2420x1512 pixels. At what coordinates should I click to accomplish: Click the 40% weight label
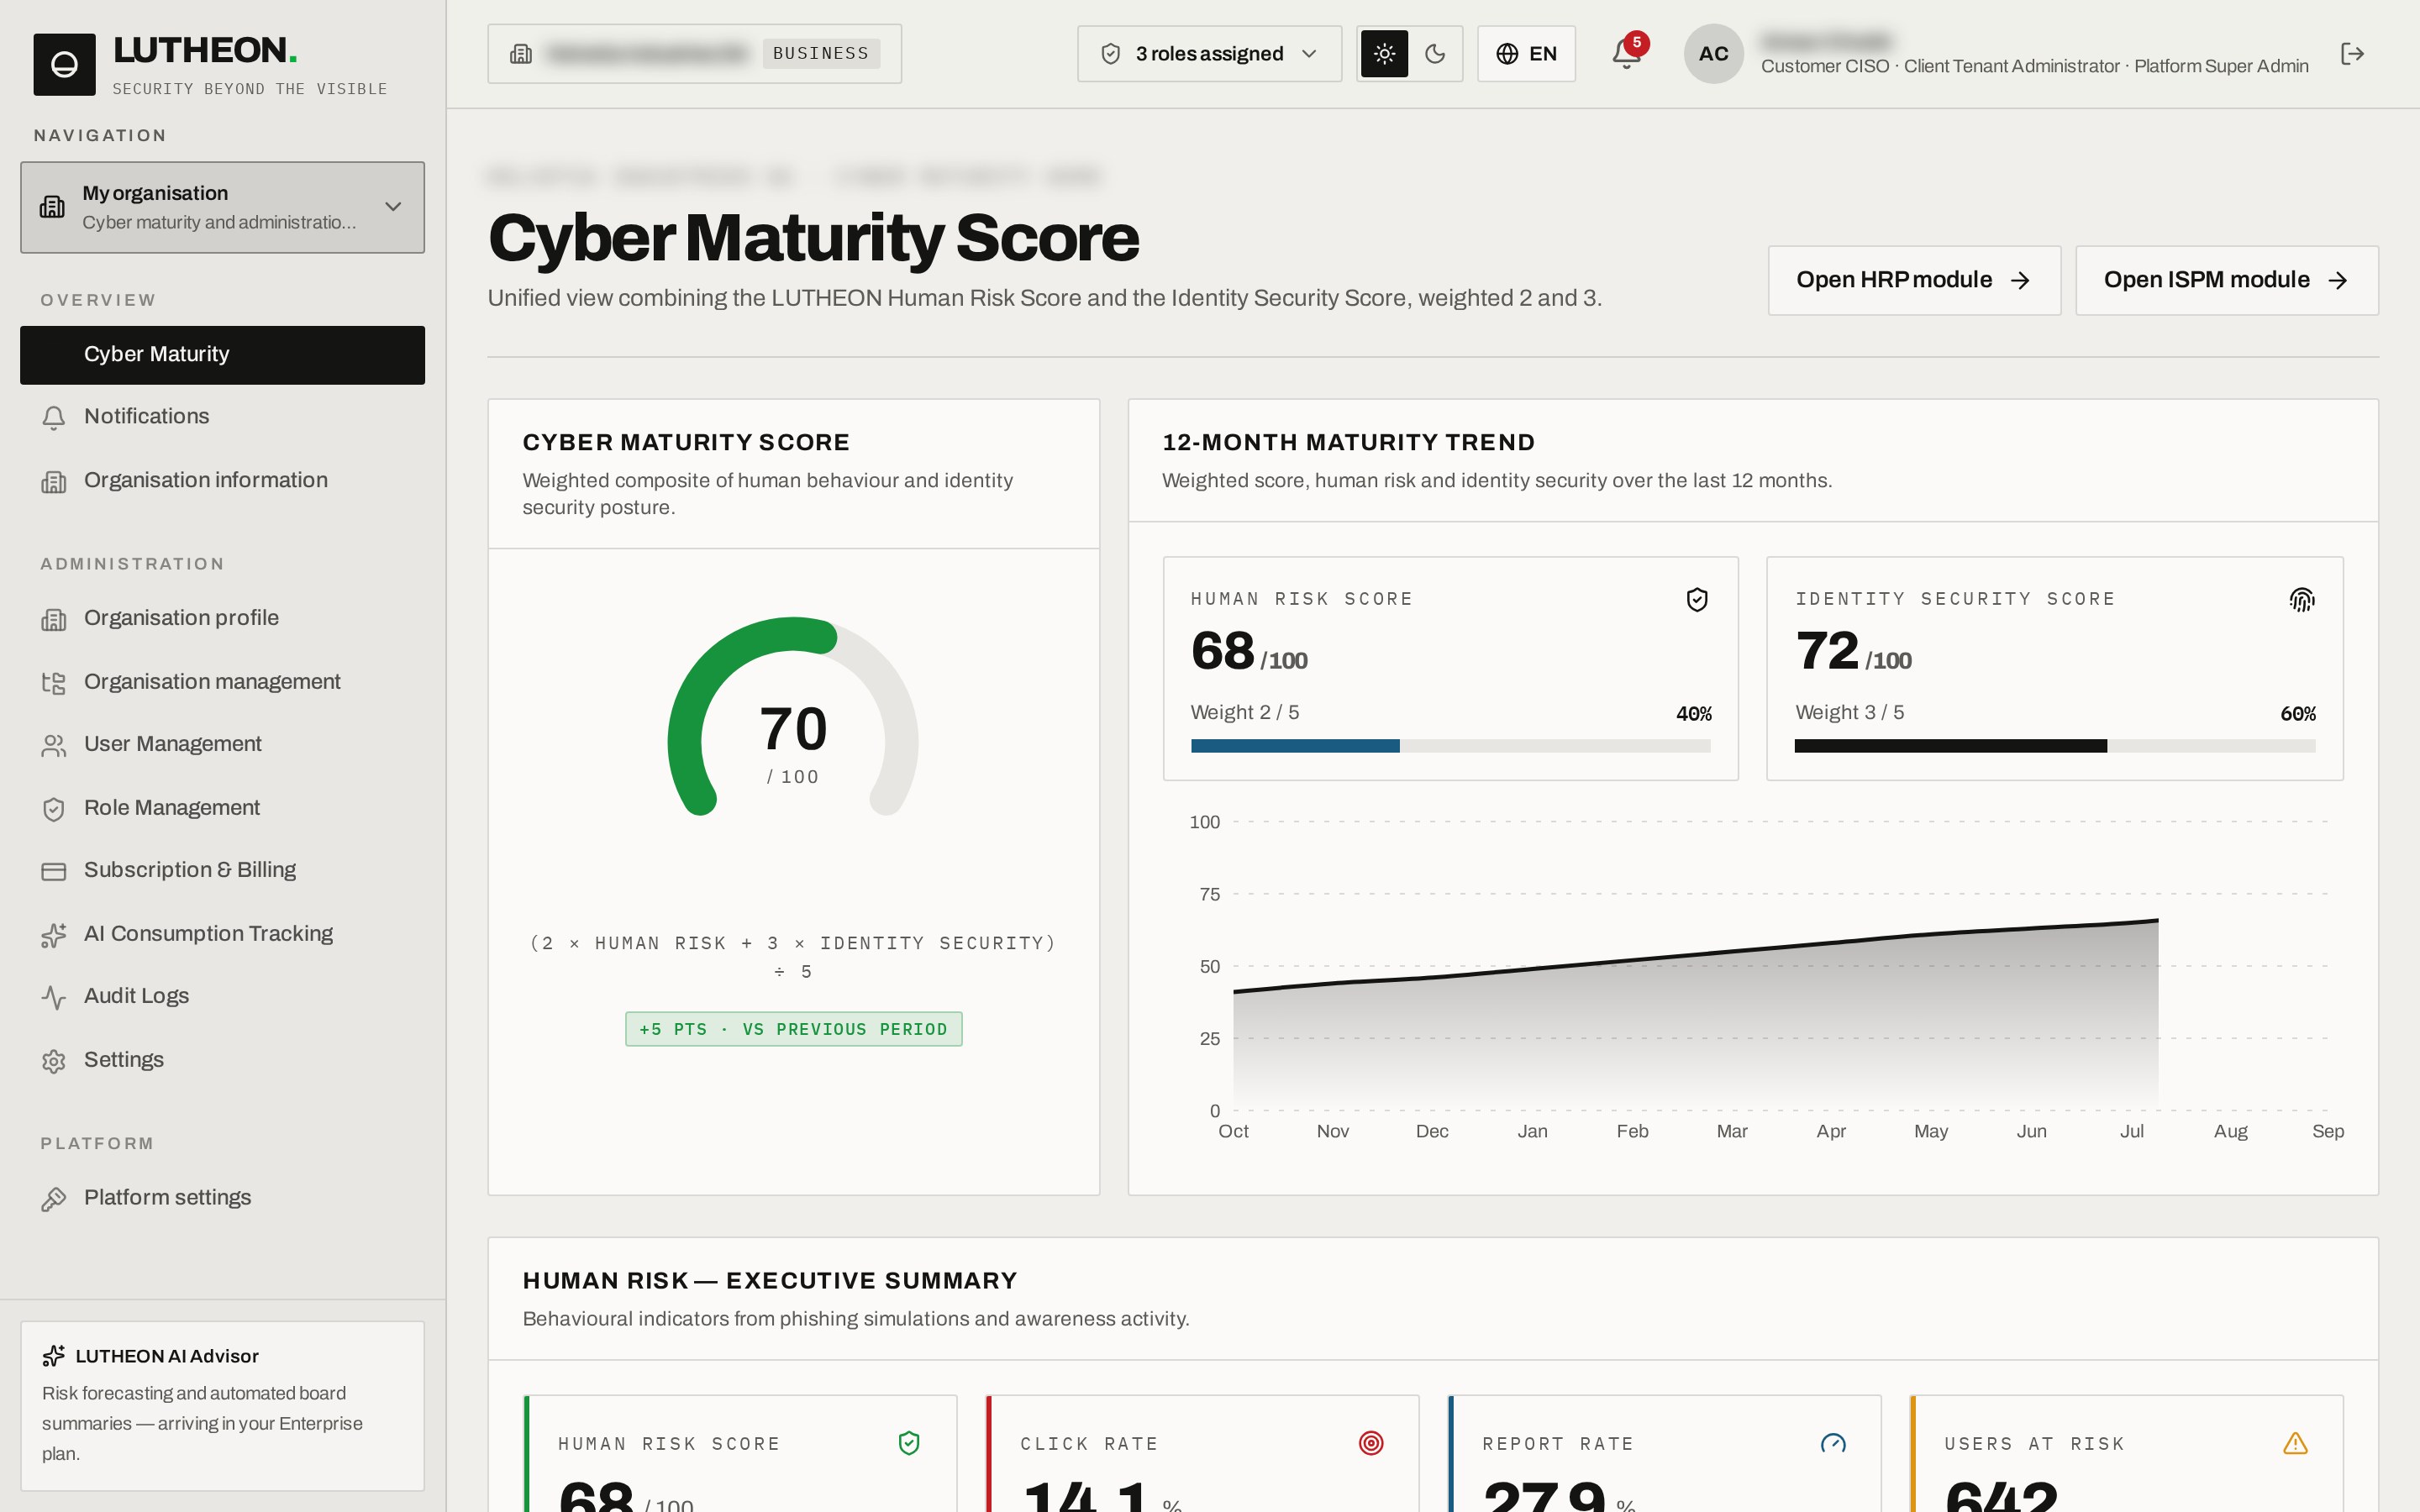pyautogui.click(x=1694, y=714)
